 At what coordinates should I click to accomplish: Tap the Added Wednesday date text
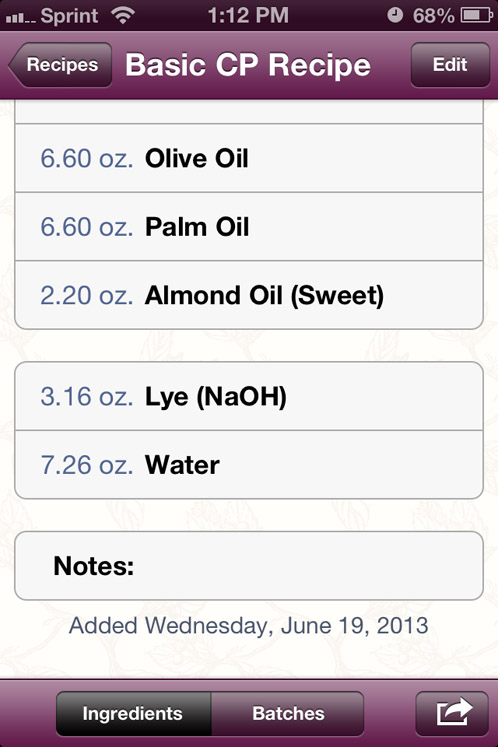249,626
